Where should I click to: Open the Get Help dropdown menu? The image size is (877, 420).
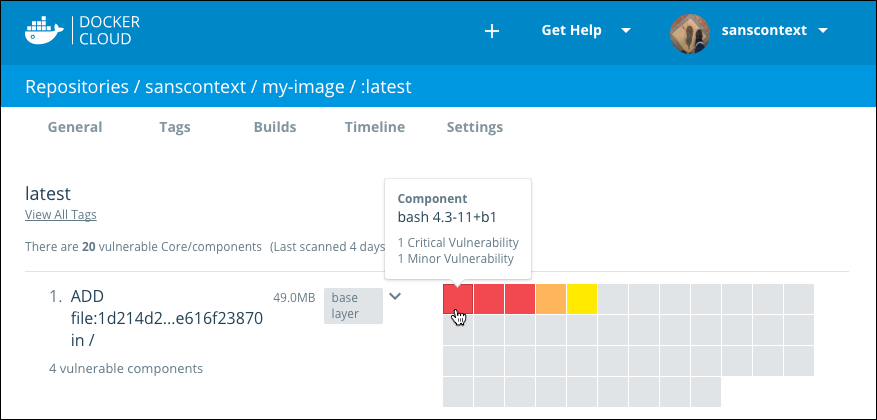click(585, 30)
